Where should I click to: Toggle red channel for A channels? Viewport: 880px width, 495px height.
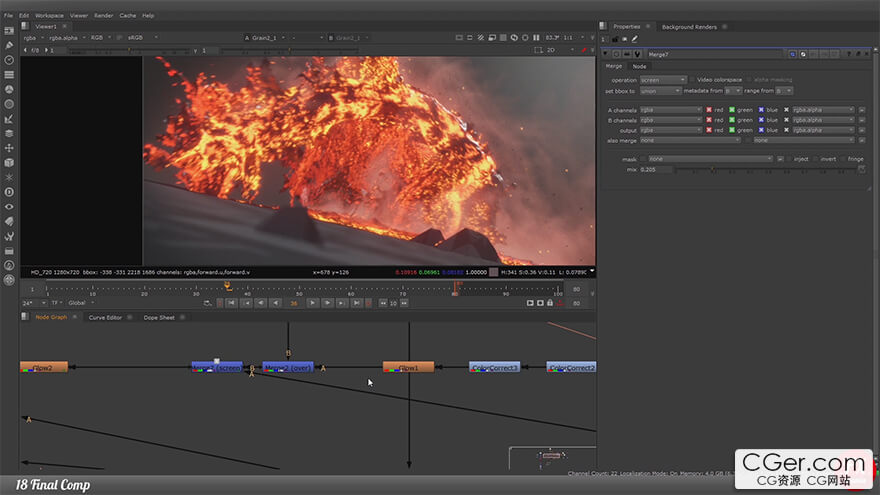point(709,110)
